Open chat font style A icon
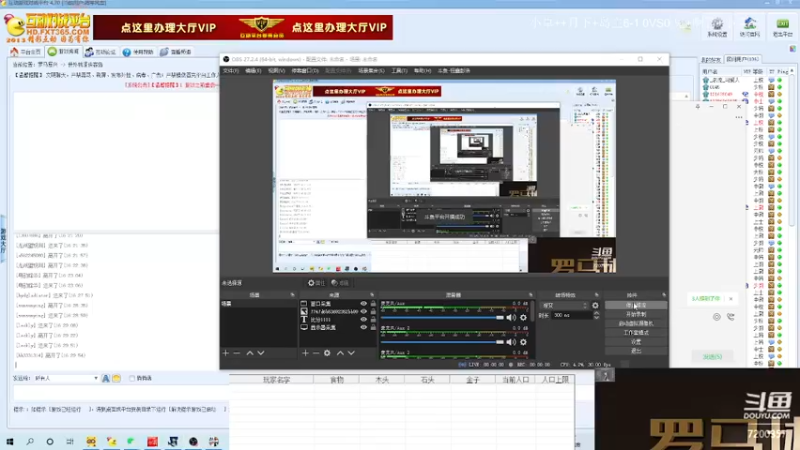The width and height of the screenshot is (800, 450). (x=106, y=378)
